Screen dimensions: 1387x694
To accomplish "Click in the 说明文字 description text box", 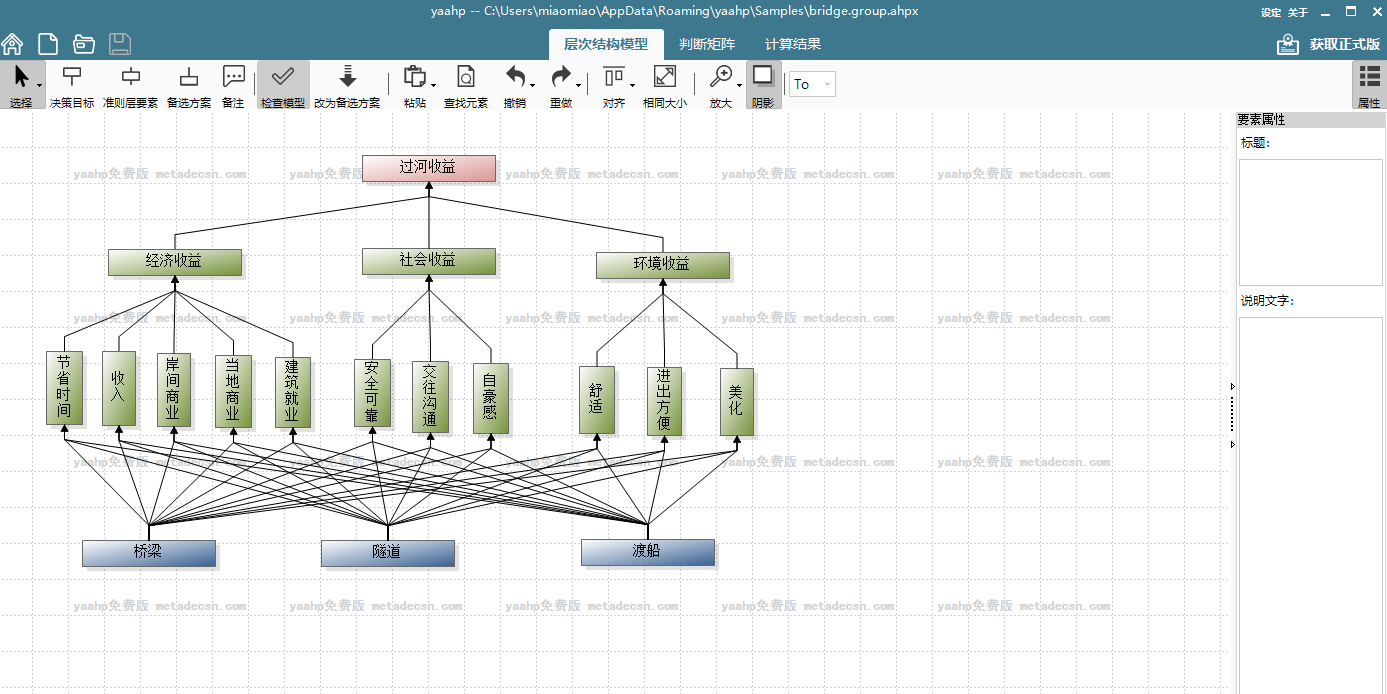I will click(x=1310, y=500).
